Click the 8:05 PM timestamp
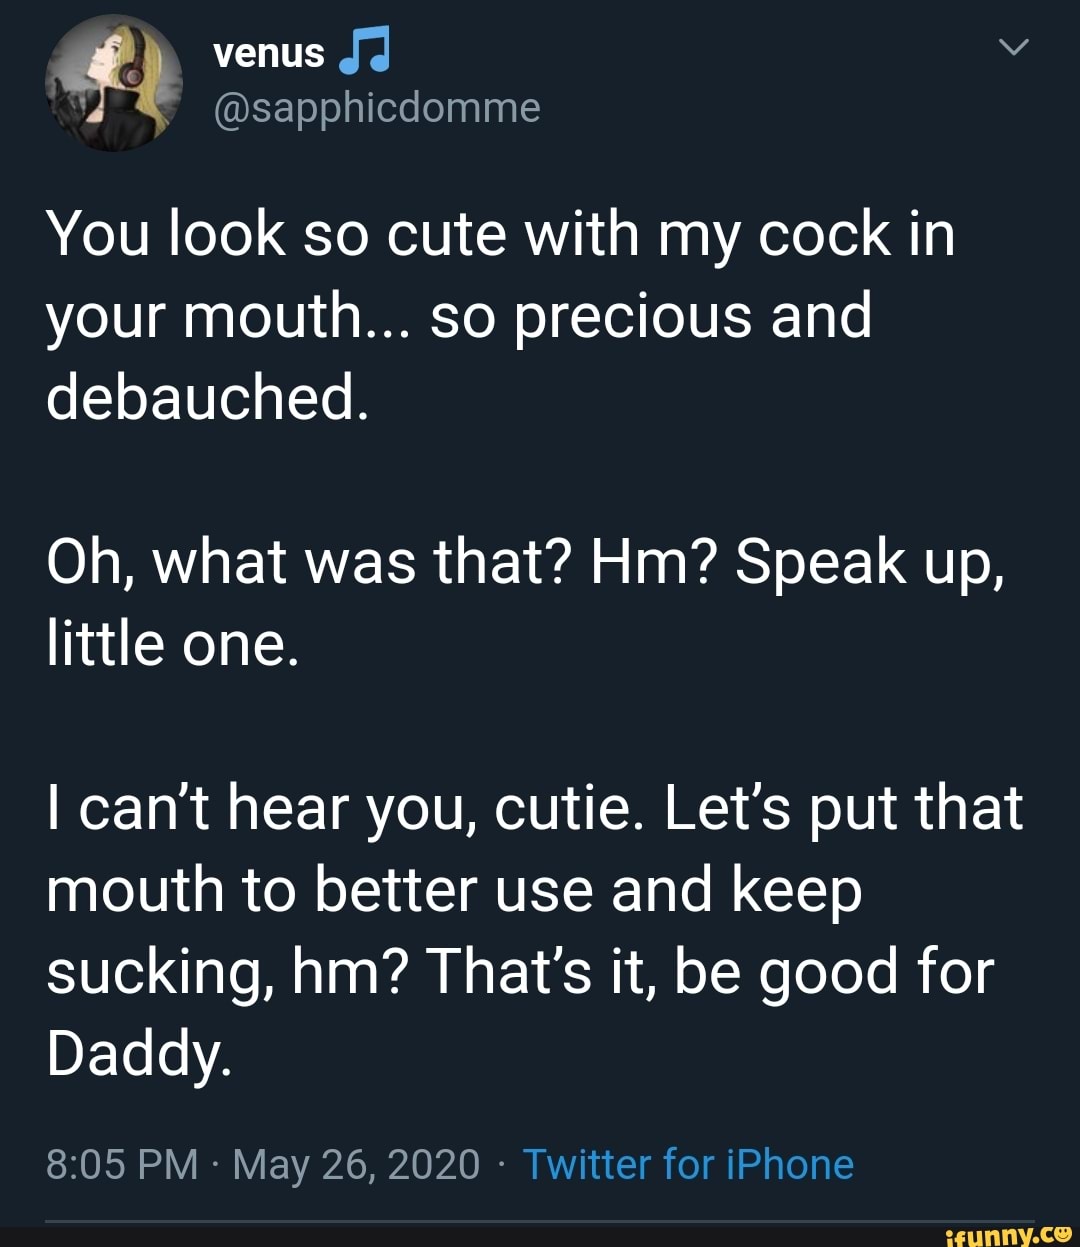 click(122, 1164)
